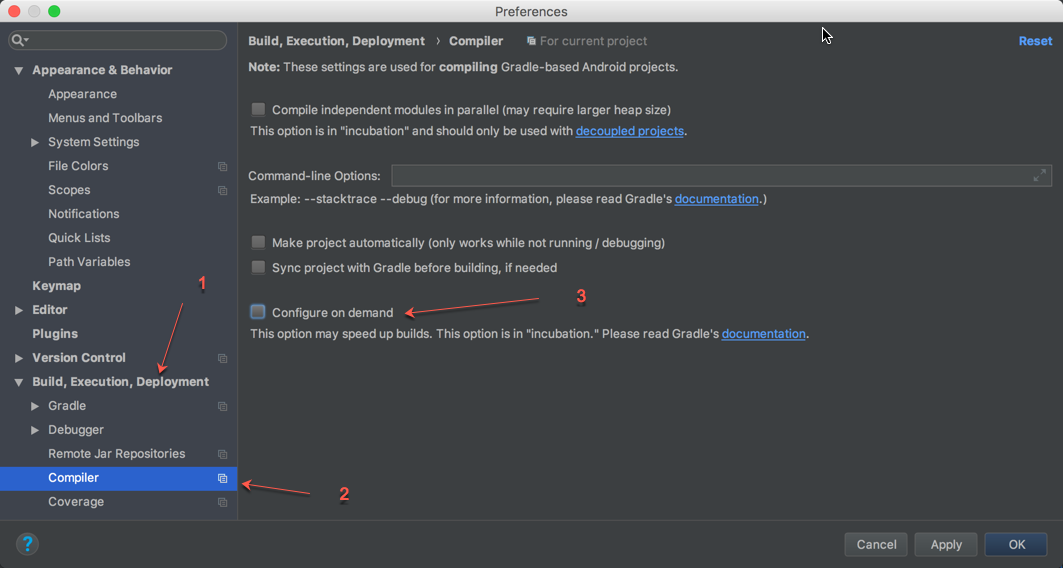
Task: Enable Compile independent modules in parallel
Action: click(x=258, y=109)
